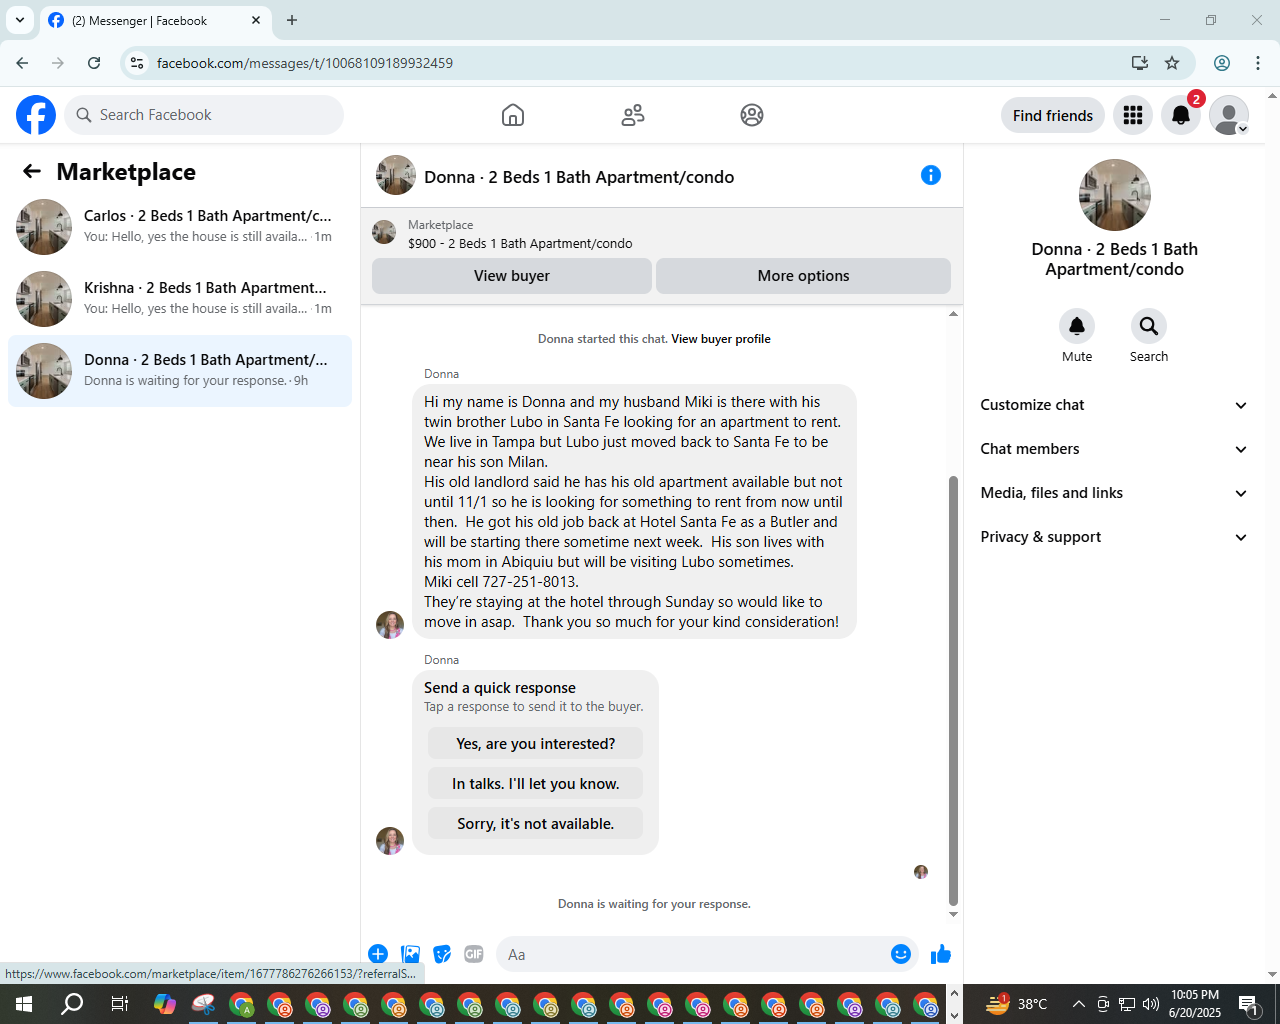Bookmark this page with star icon
The image size is (1280, 1024).
pos(1172,63)
